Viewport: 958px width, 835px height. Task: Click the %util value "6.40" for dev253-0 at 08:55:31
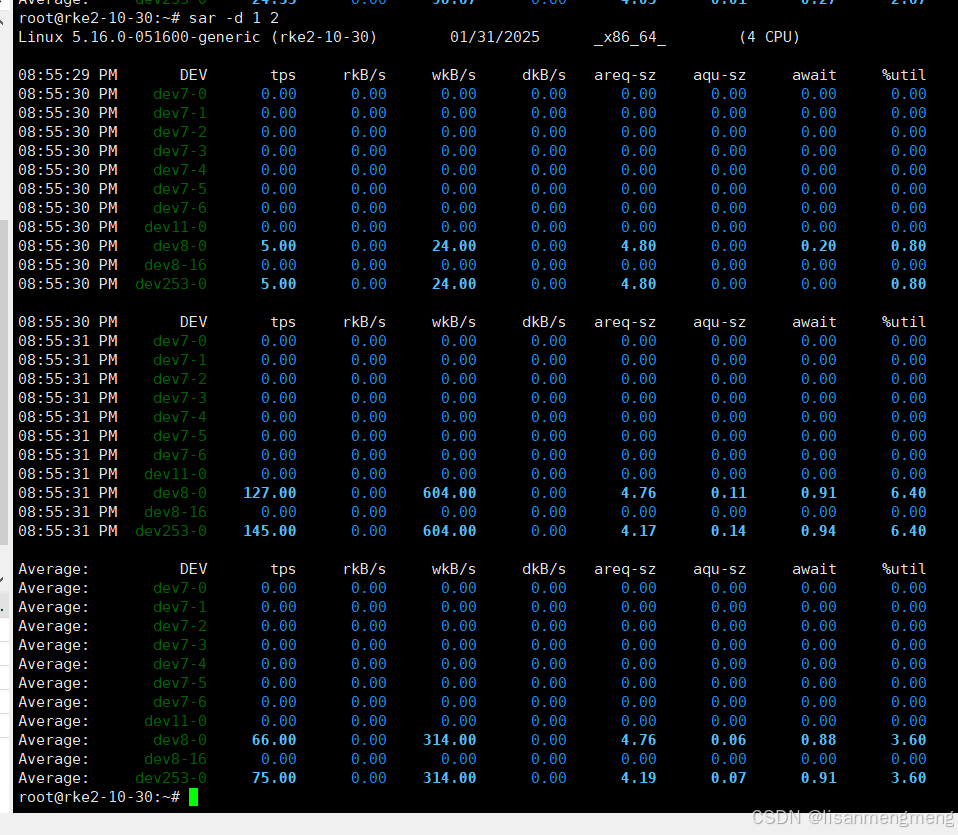click(909, 530)
